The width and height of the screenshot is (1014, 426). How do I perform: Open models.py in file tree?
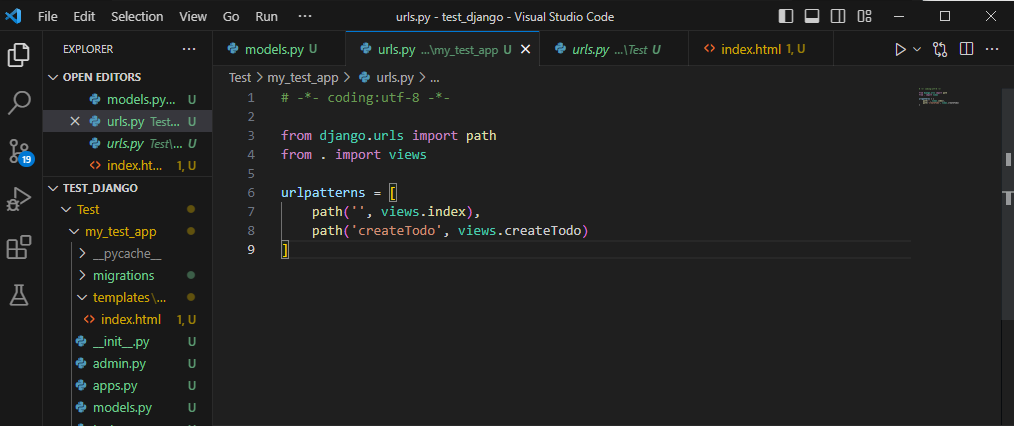pyautogui.click(x=127, y=407)
